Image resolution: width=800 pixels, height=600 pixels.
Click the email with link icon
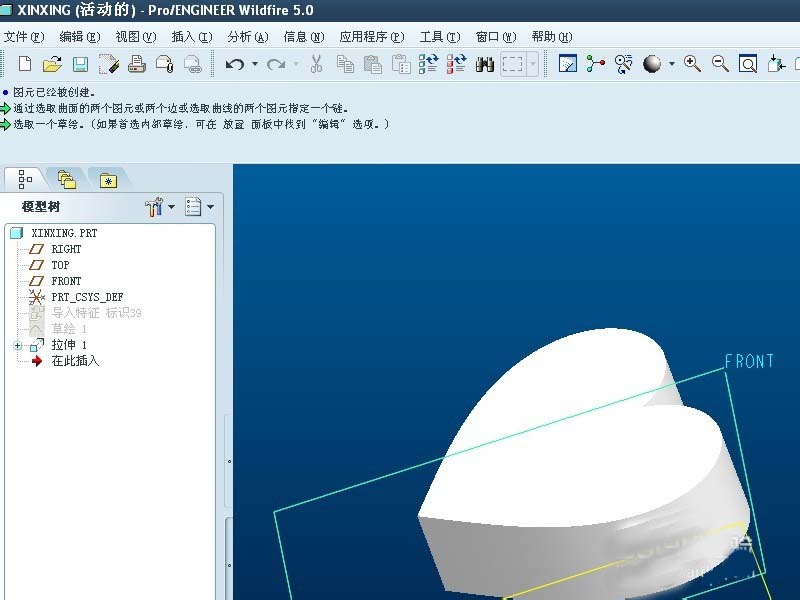coord(192,64)
